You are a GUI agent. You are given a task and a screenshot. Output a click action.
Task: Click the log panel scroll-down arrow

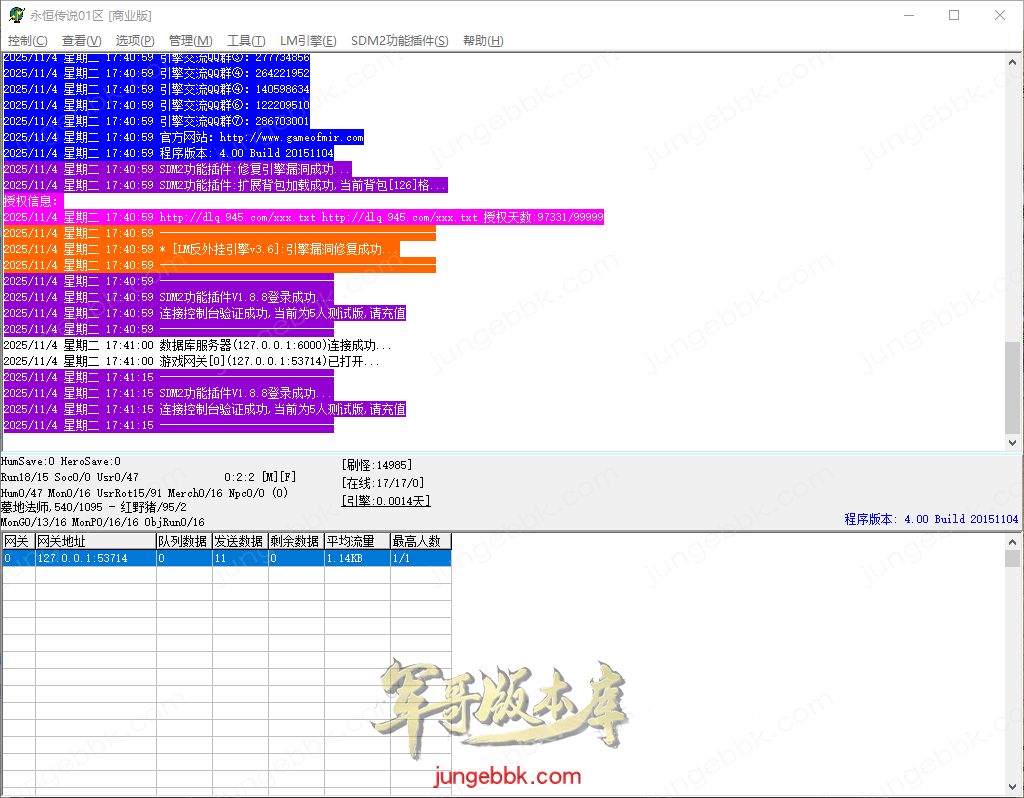tap(1012, 442)
